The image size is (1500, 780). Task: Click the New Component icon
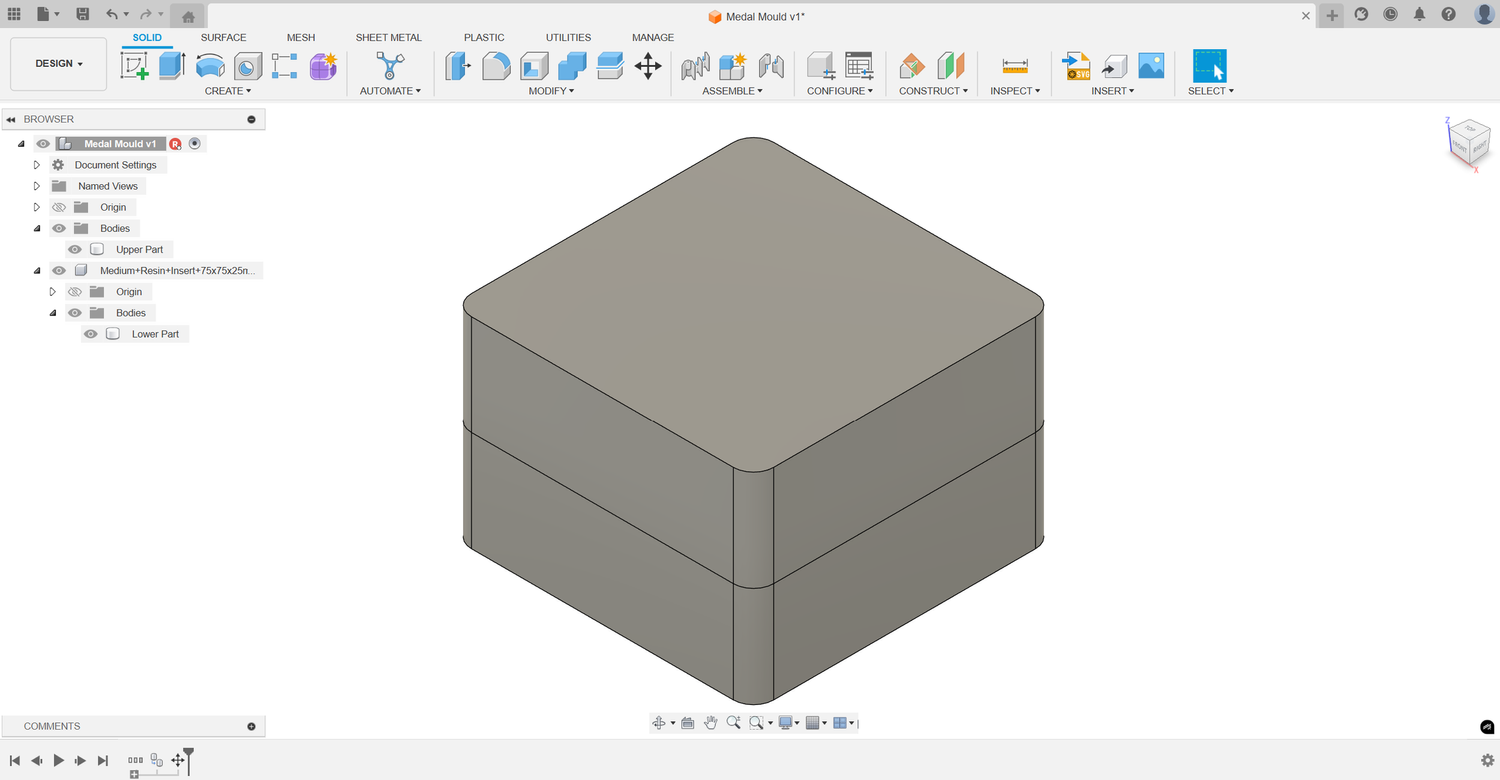point(733,66)
